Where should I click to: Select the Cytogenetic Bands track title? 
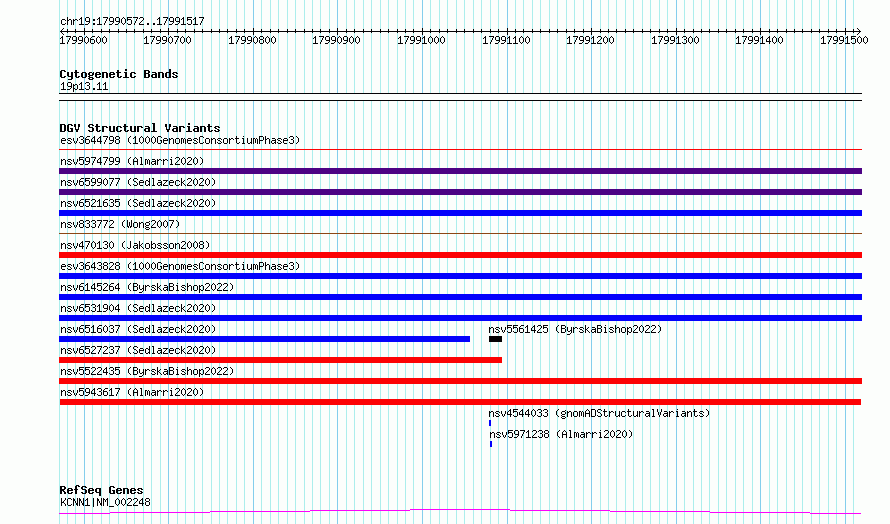119,74
